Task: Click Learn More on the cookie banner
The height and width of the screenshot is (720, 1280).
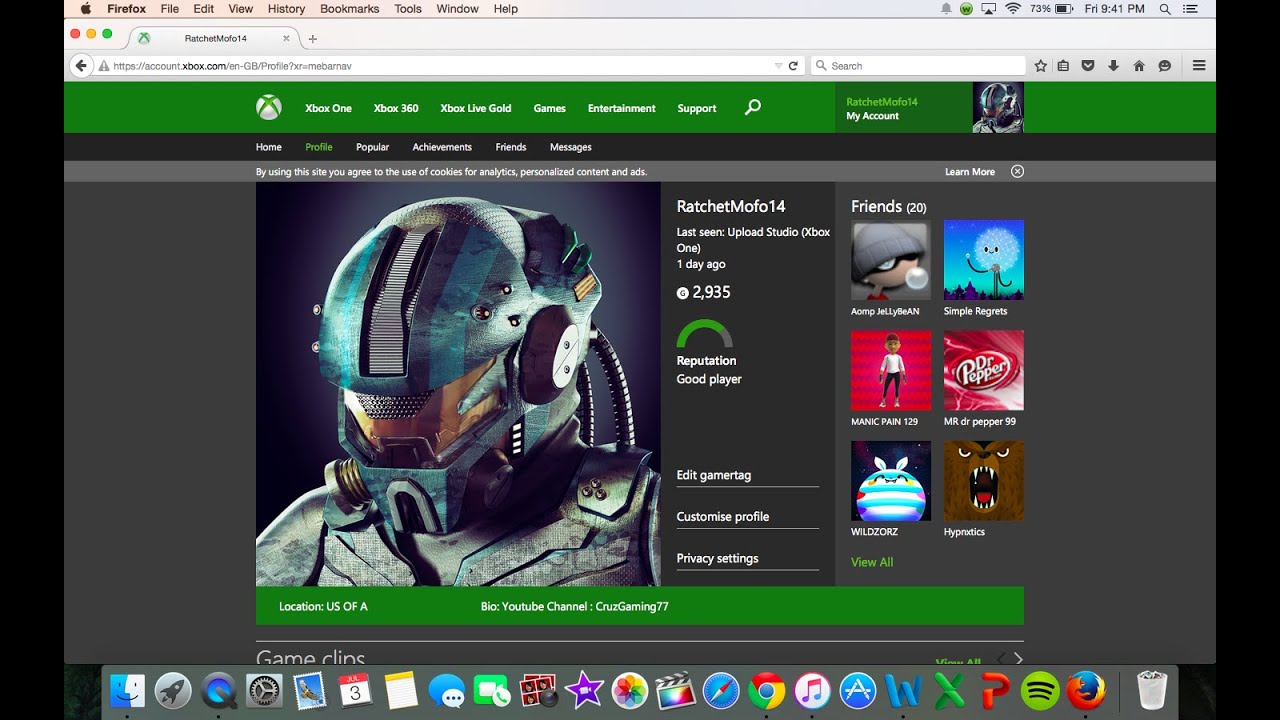Action: pos(970,172)
